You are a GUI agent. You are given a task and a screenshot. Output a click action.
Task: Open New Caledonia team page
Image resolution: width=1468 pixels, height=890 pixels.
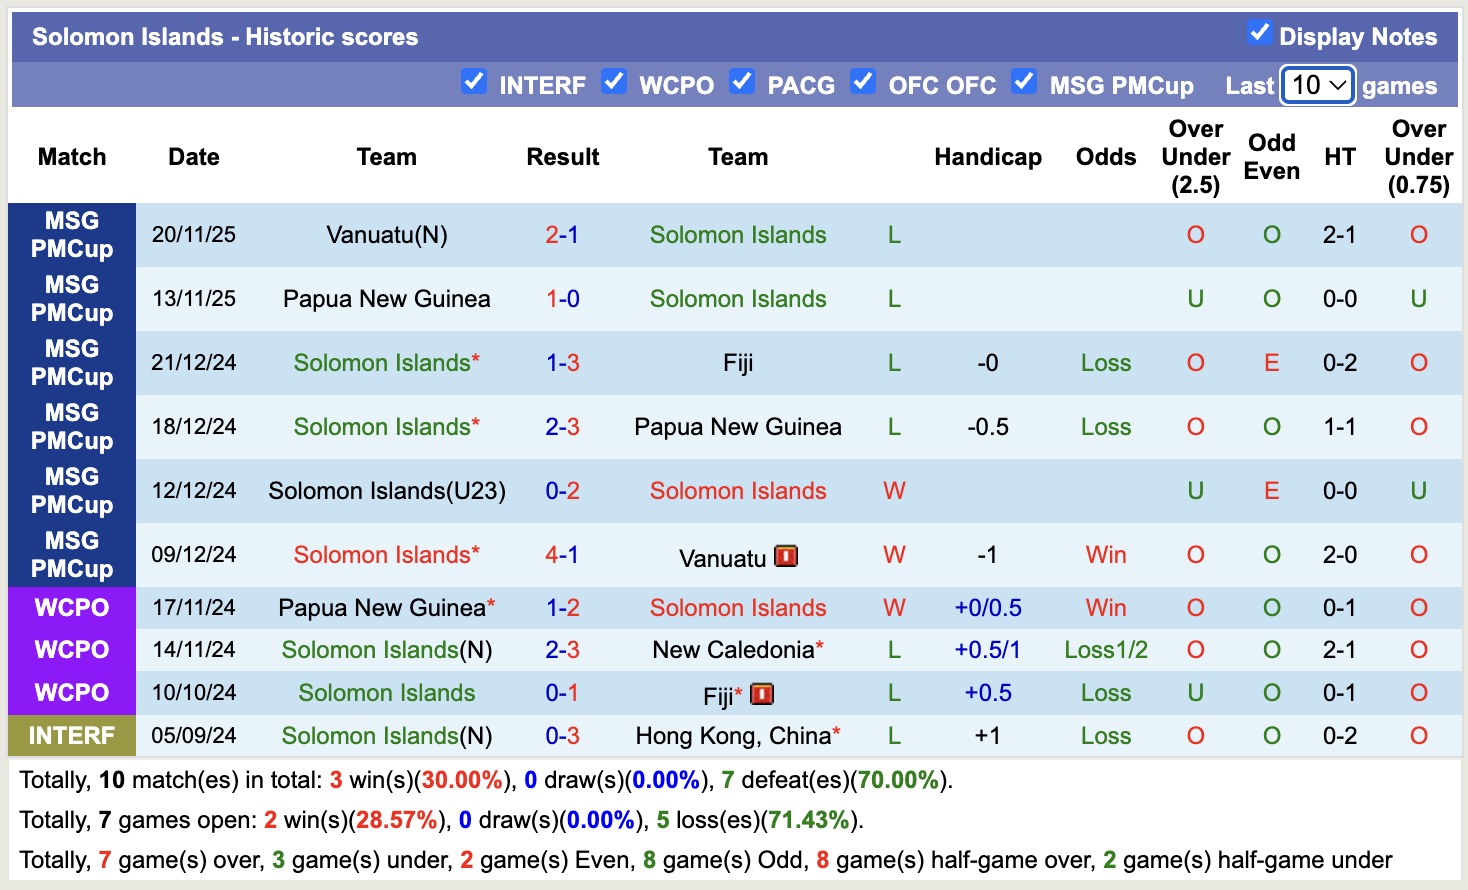point(733,650)
